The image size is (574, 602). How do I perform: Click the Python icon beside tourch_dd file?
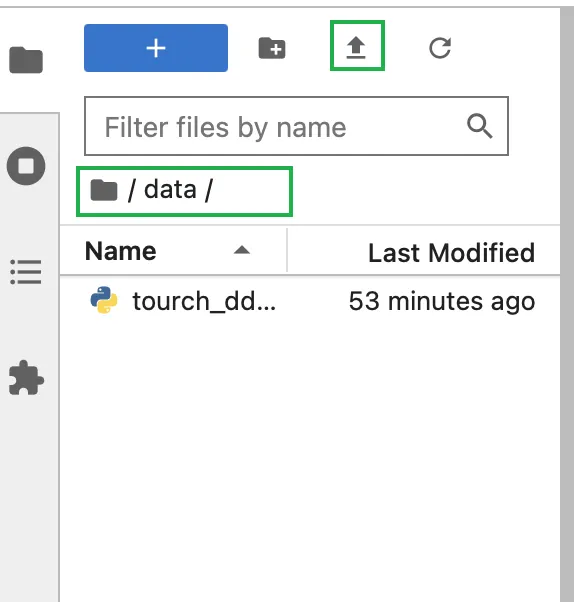104,300
